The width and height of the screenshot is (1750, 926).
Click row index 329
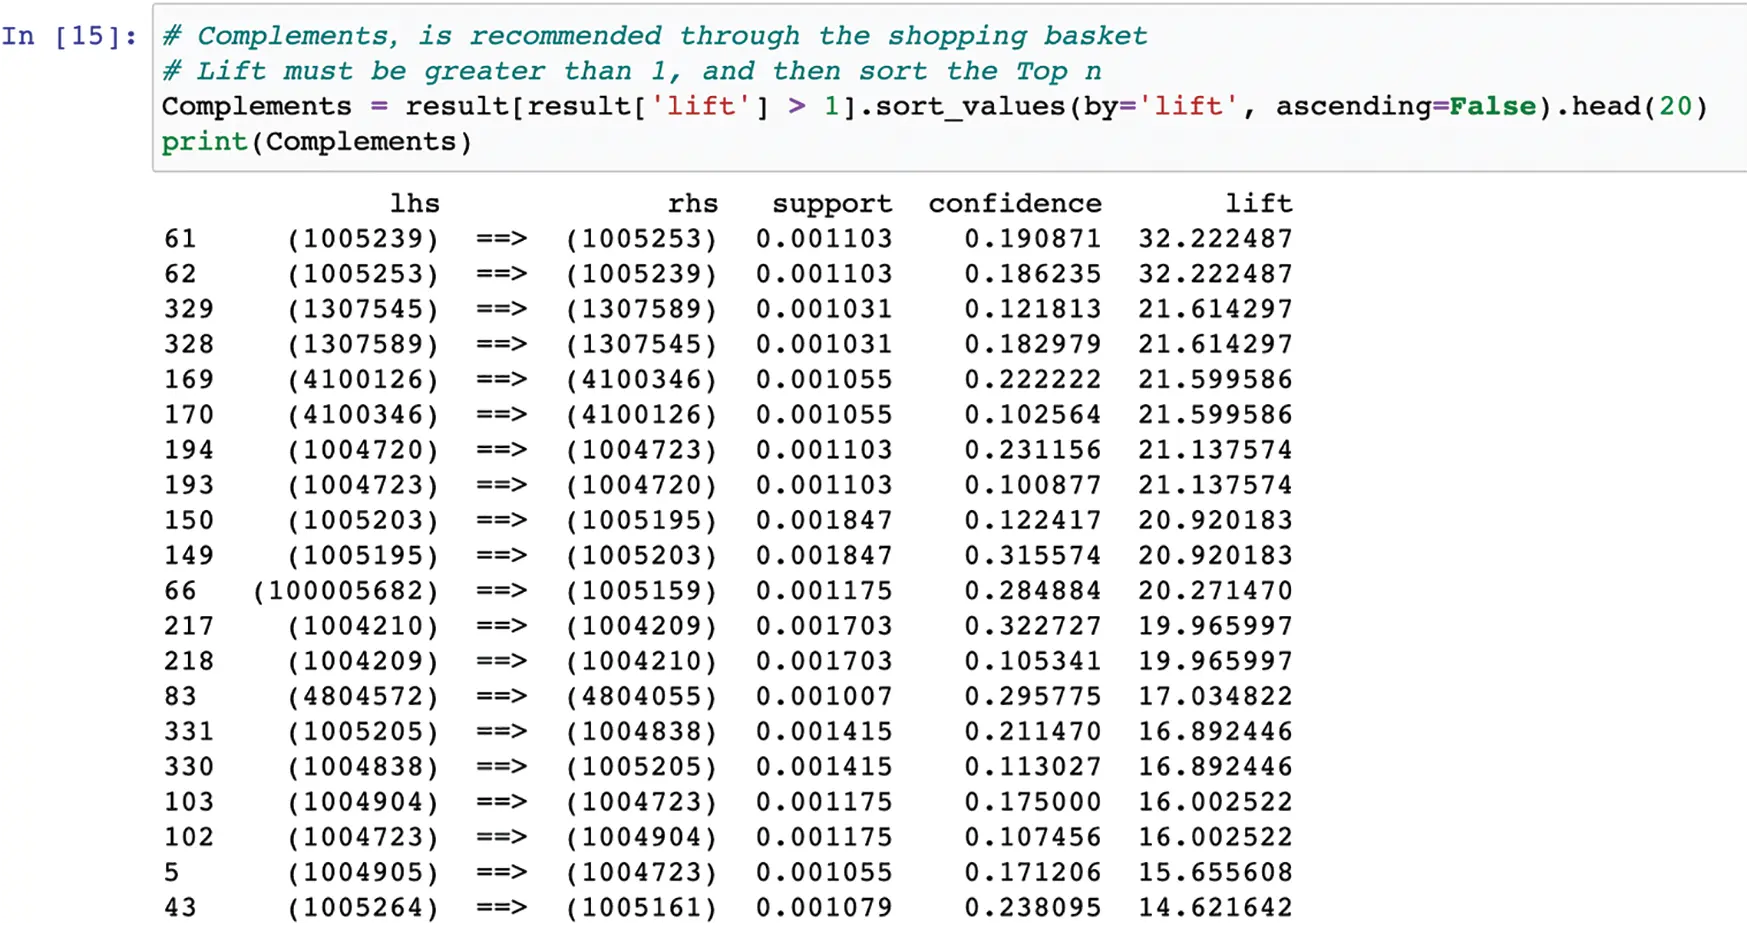pos(189,309)
